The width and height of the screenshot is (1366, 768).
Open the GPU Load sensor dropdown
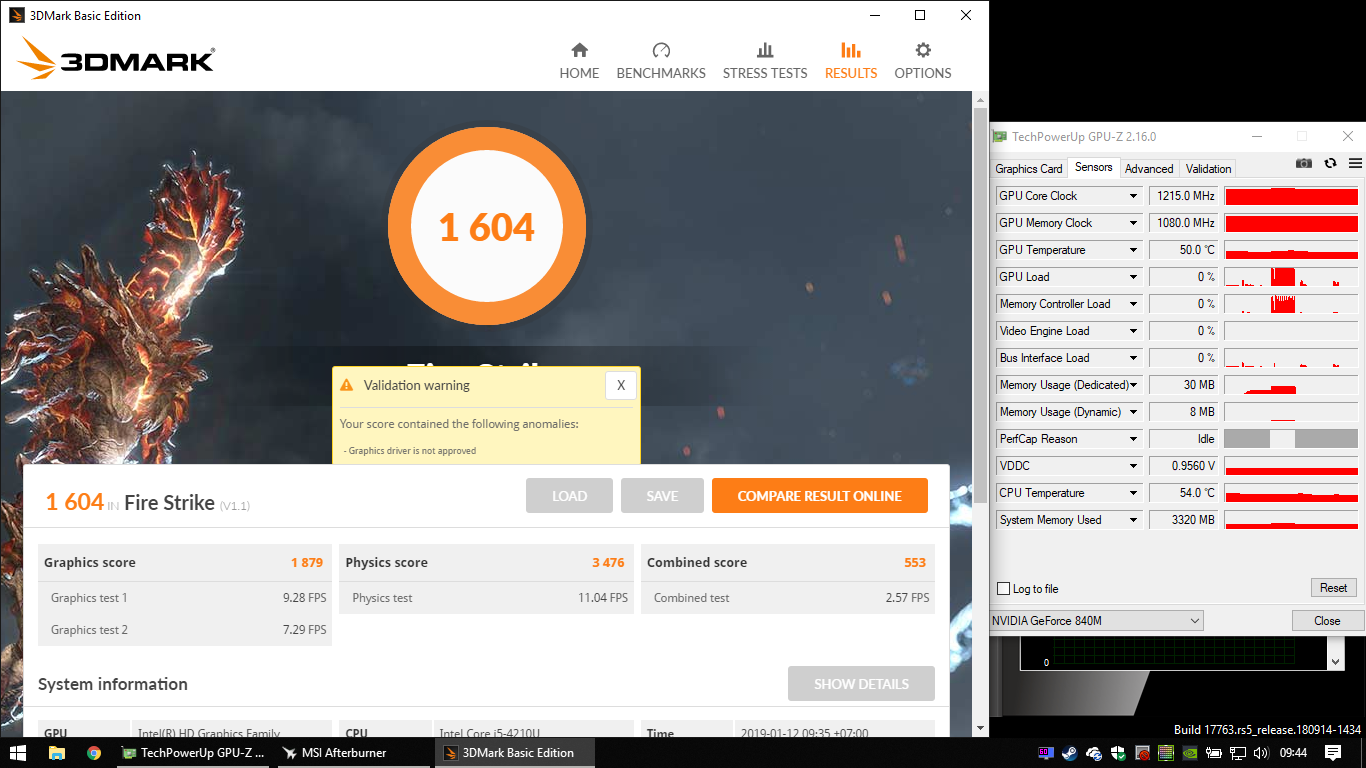click(x=1133, y=277)
